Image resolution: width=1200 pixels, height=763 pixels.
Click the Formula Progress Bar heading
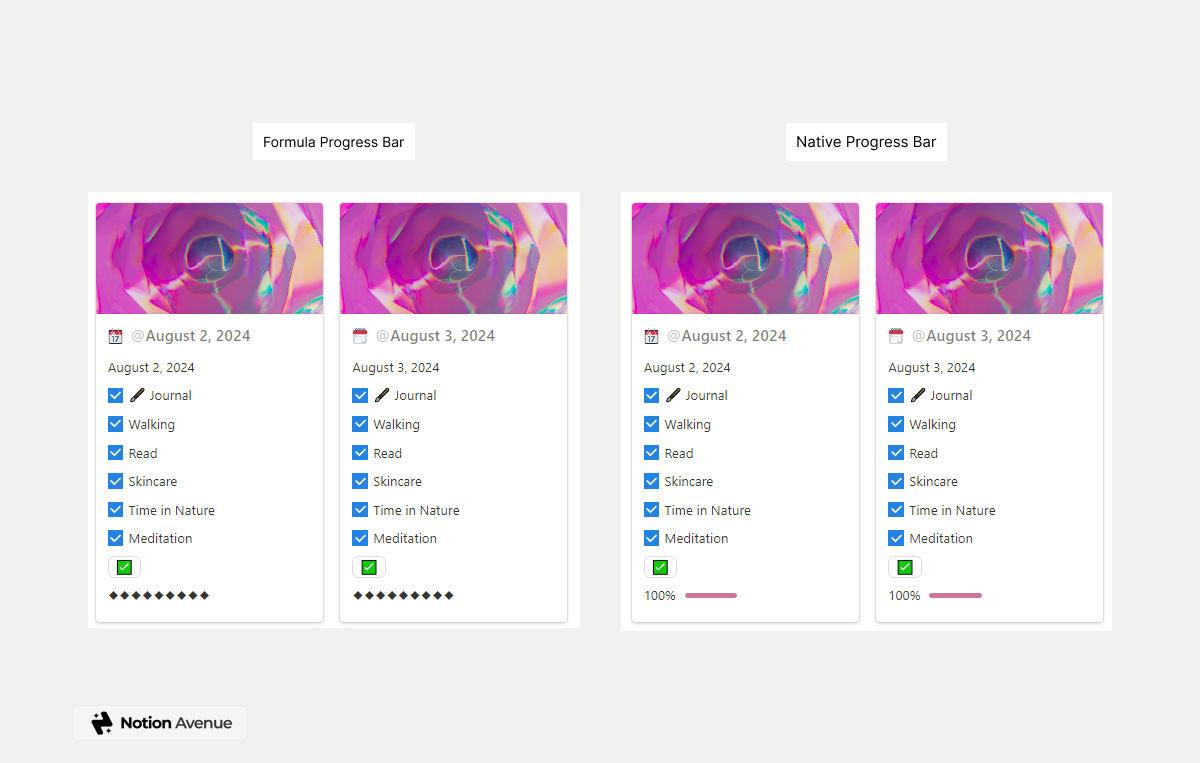(333, 141)
